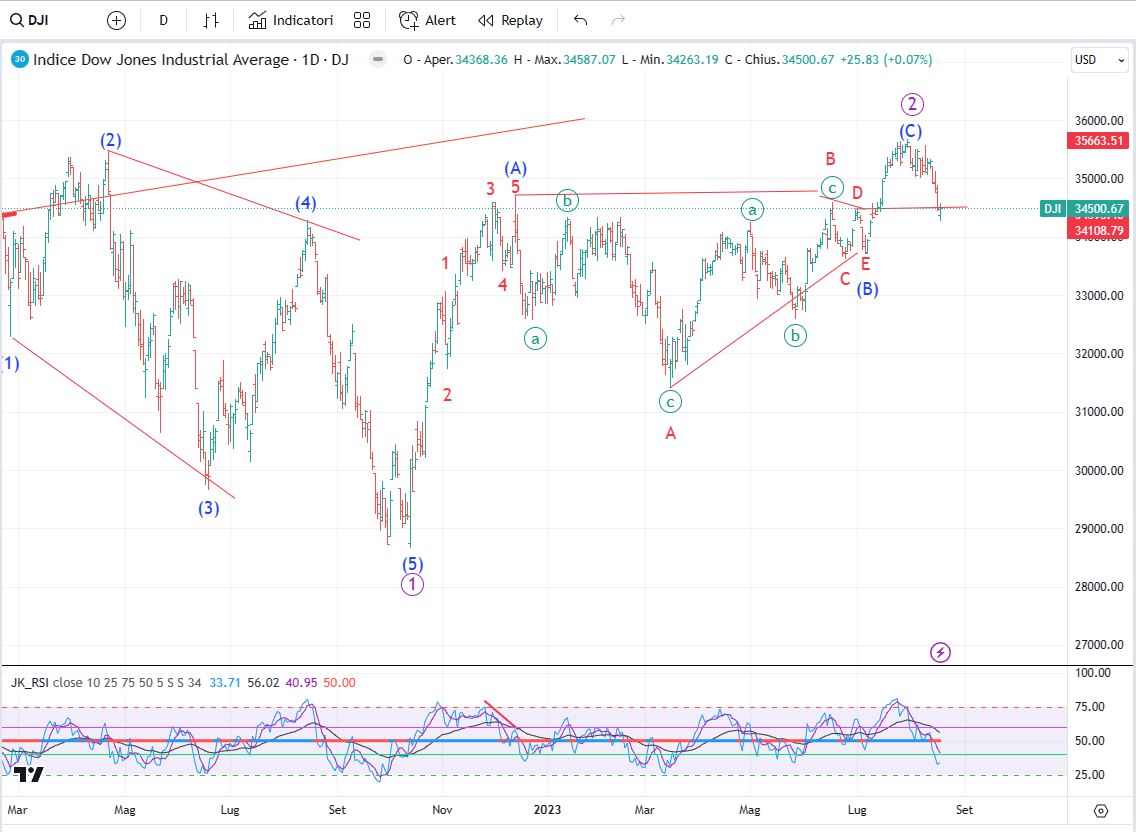This screenshot has height=832, width=1136.
Task: Click the gray market status indicator pill
Action: (x=377, y=59)
